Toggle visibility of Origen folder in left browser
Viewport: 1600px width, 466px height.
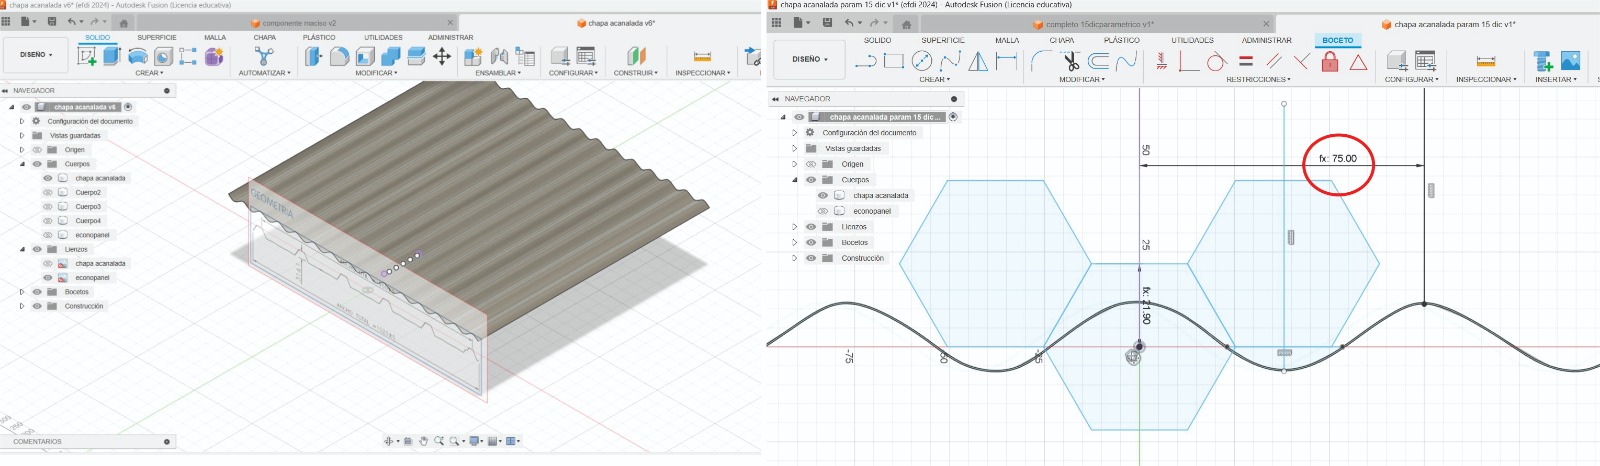tap(37, 150)
